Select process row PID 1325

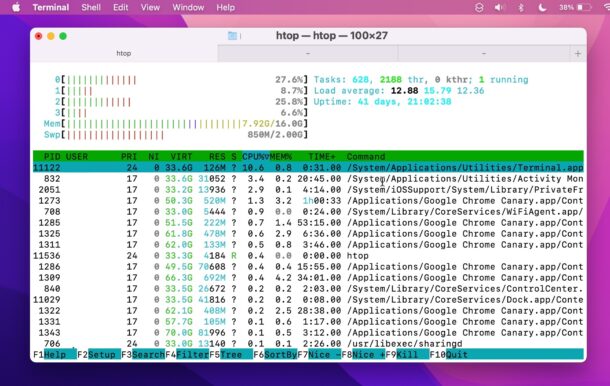click(308, 234)
